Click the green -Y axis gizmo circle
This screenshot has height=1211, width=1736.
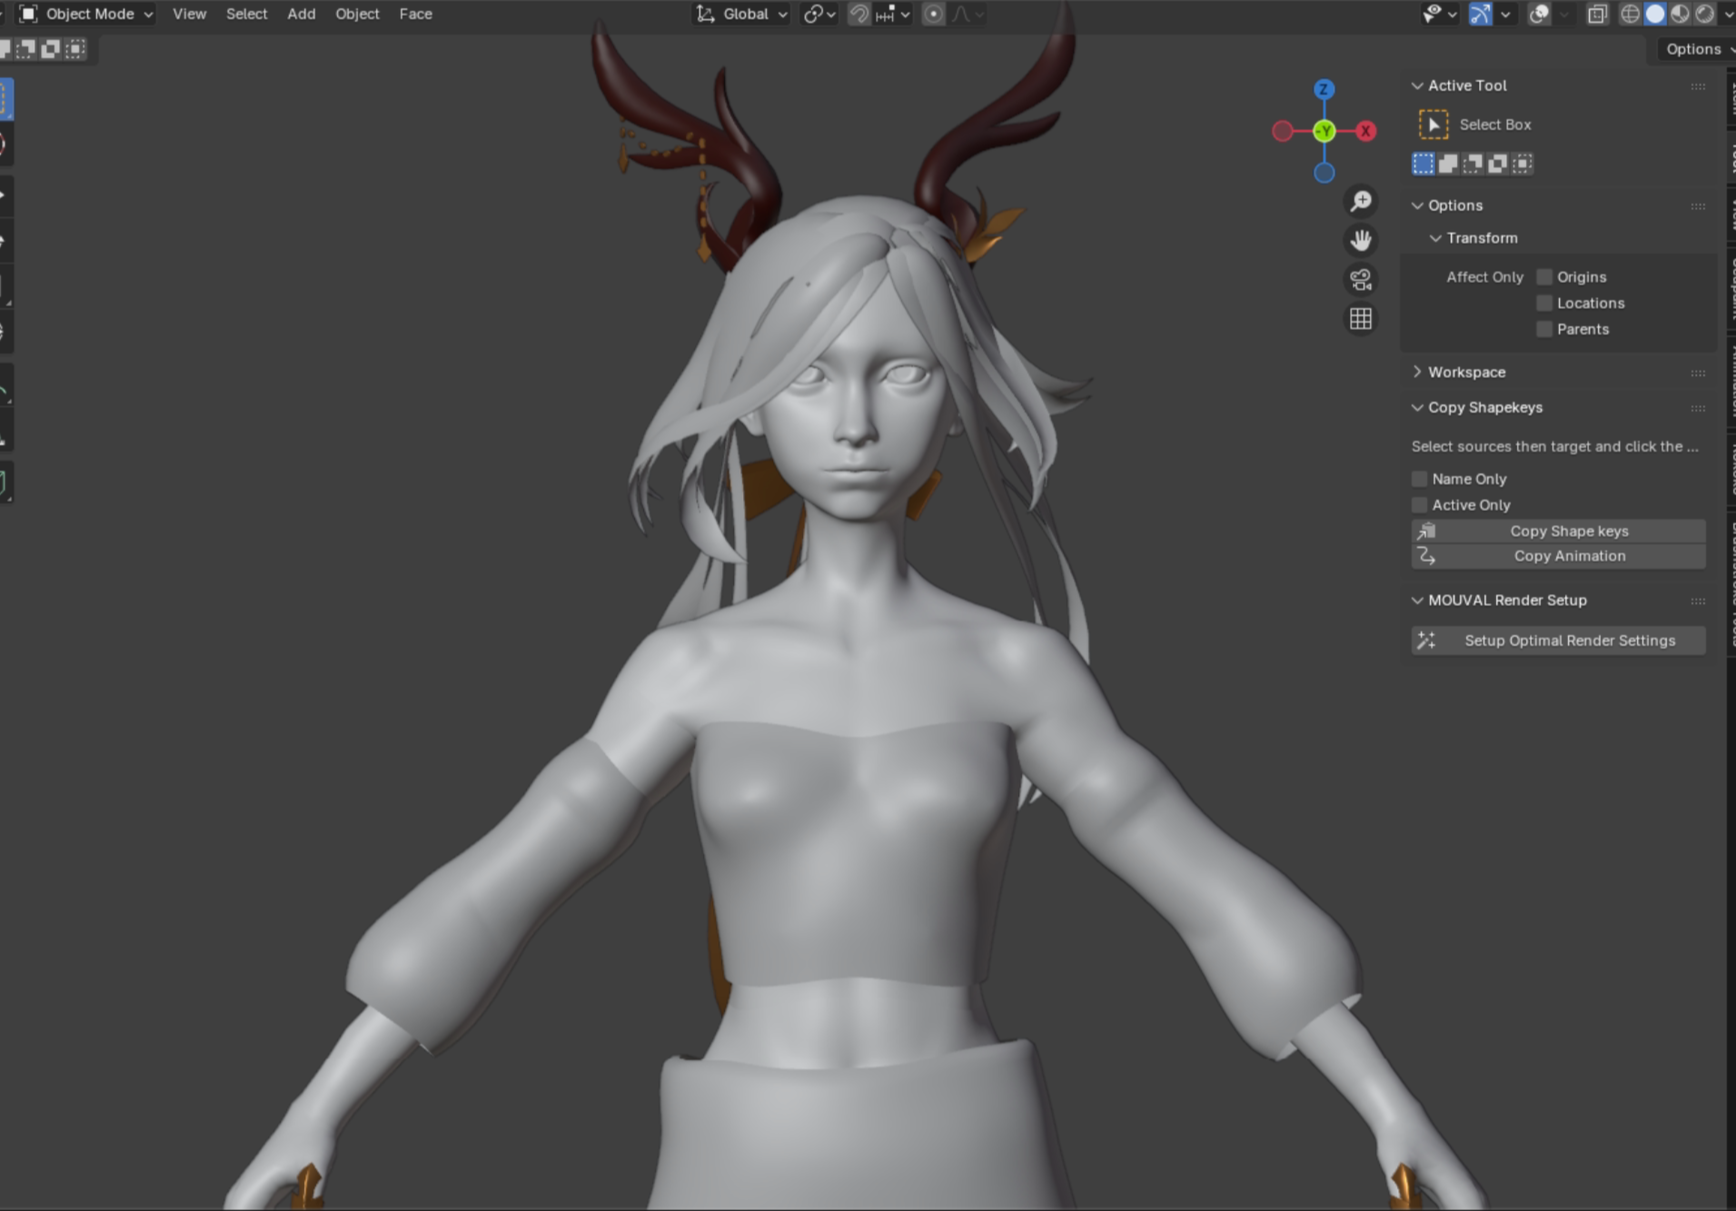click(1324, 131)
